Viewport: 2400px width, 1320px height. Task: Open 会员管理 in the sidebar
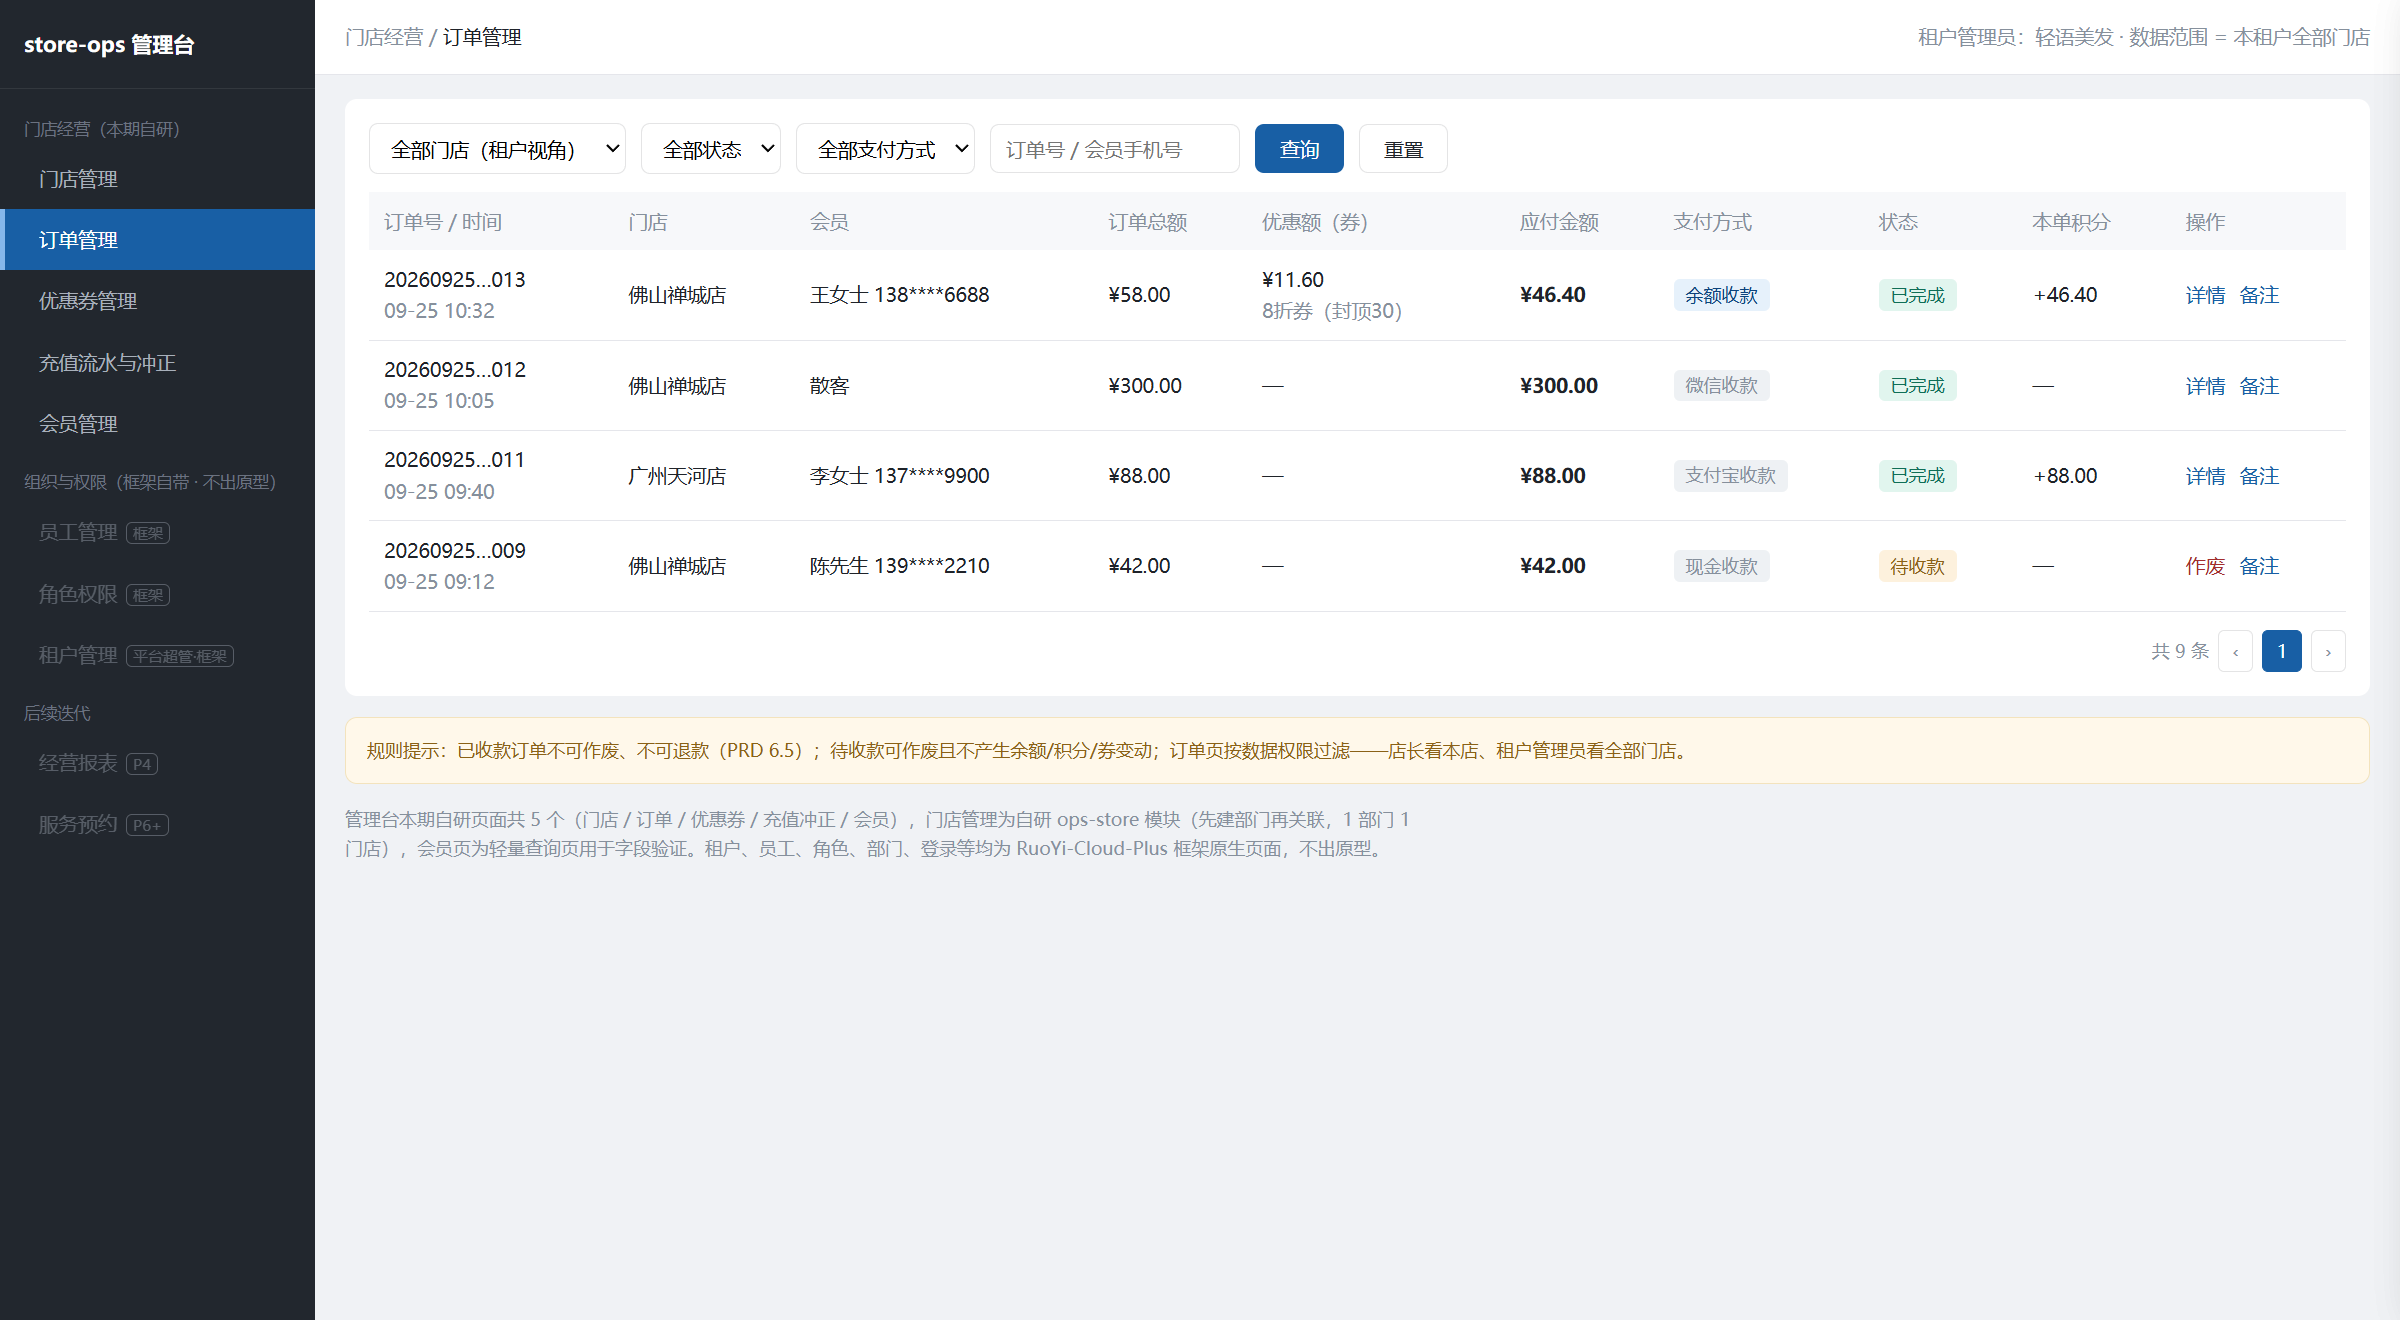tap(158, 424)
